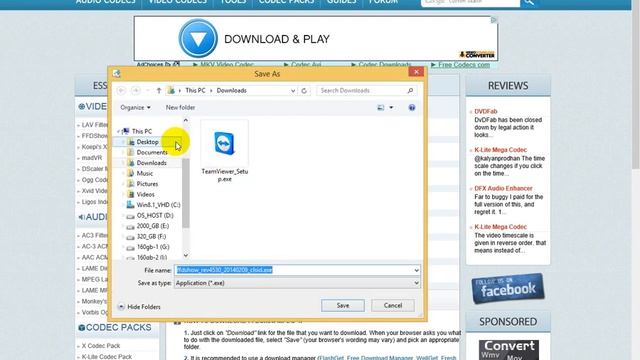
Task: Click the Convert sponsored banner
Action: pyautogui.click(x=509, y=350)
